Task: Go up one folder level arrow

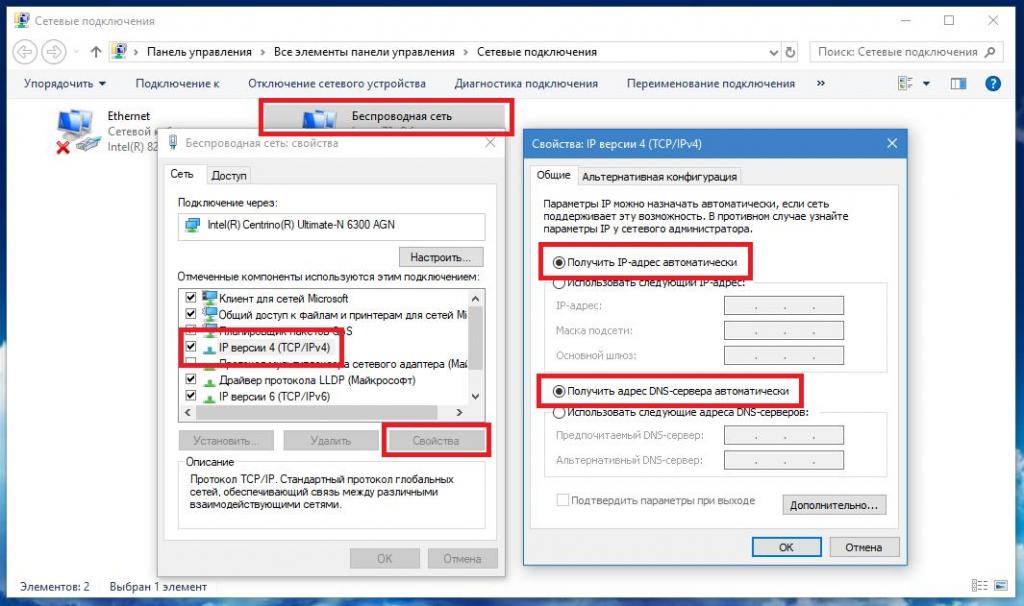Action: [95, 52]
